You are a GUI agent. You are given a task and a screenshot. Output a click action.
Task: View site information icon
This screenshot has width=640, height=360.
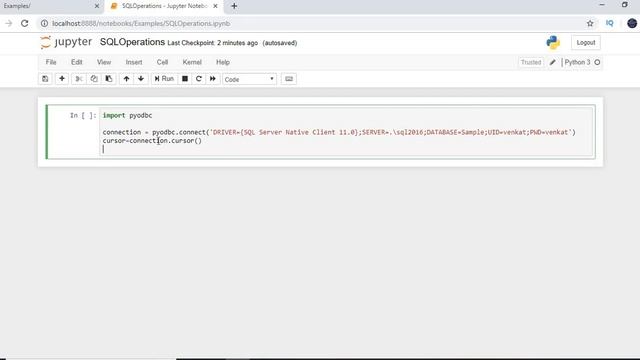(44, 24)
